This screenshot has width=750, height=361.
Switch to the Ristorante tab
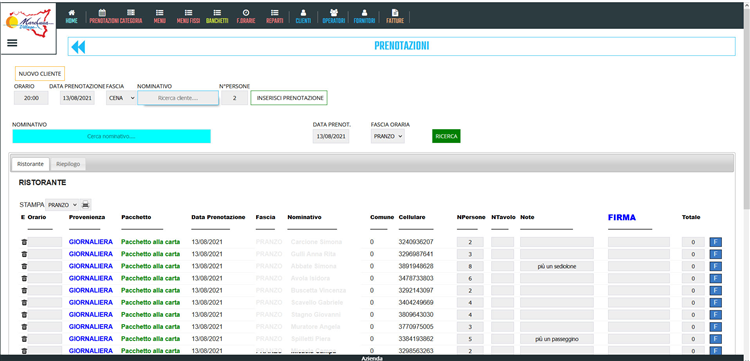[x=30, y=164]
